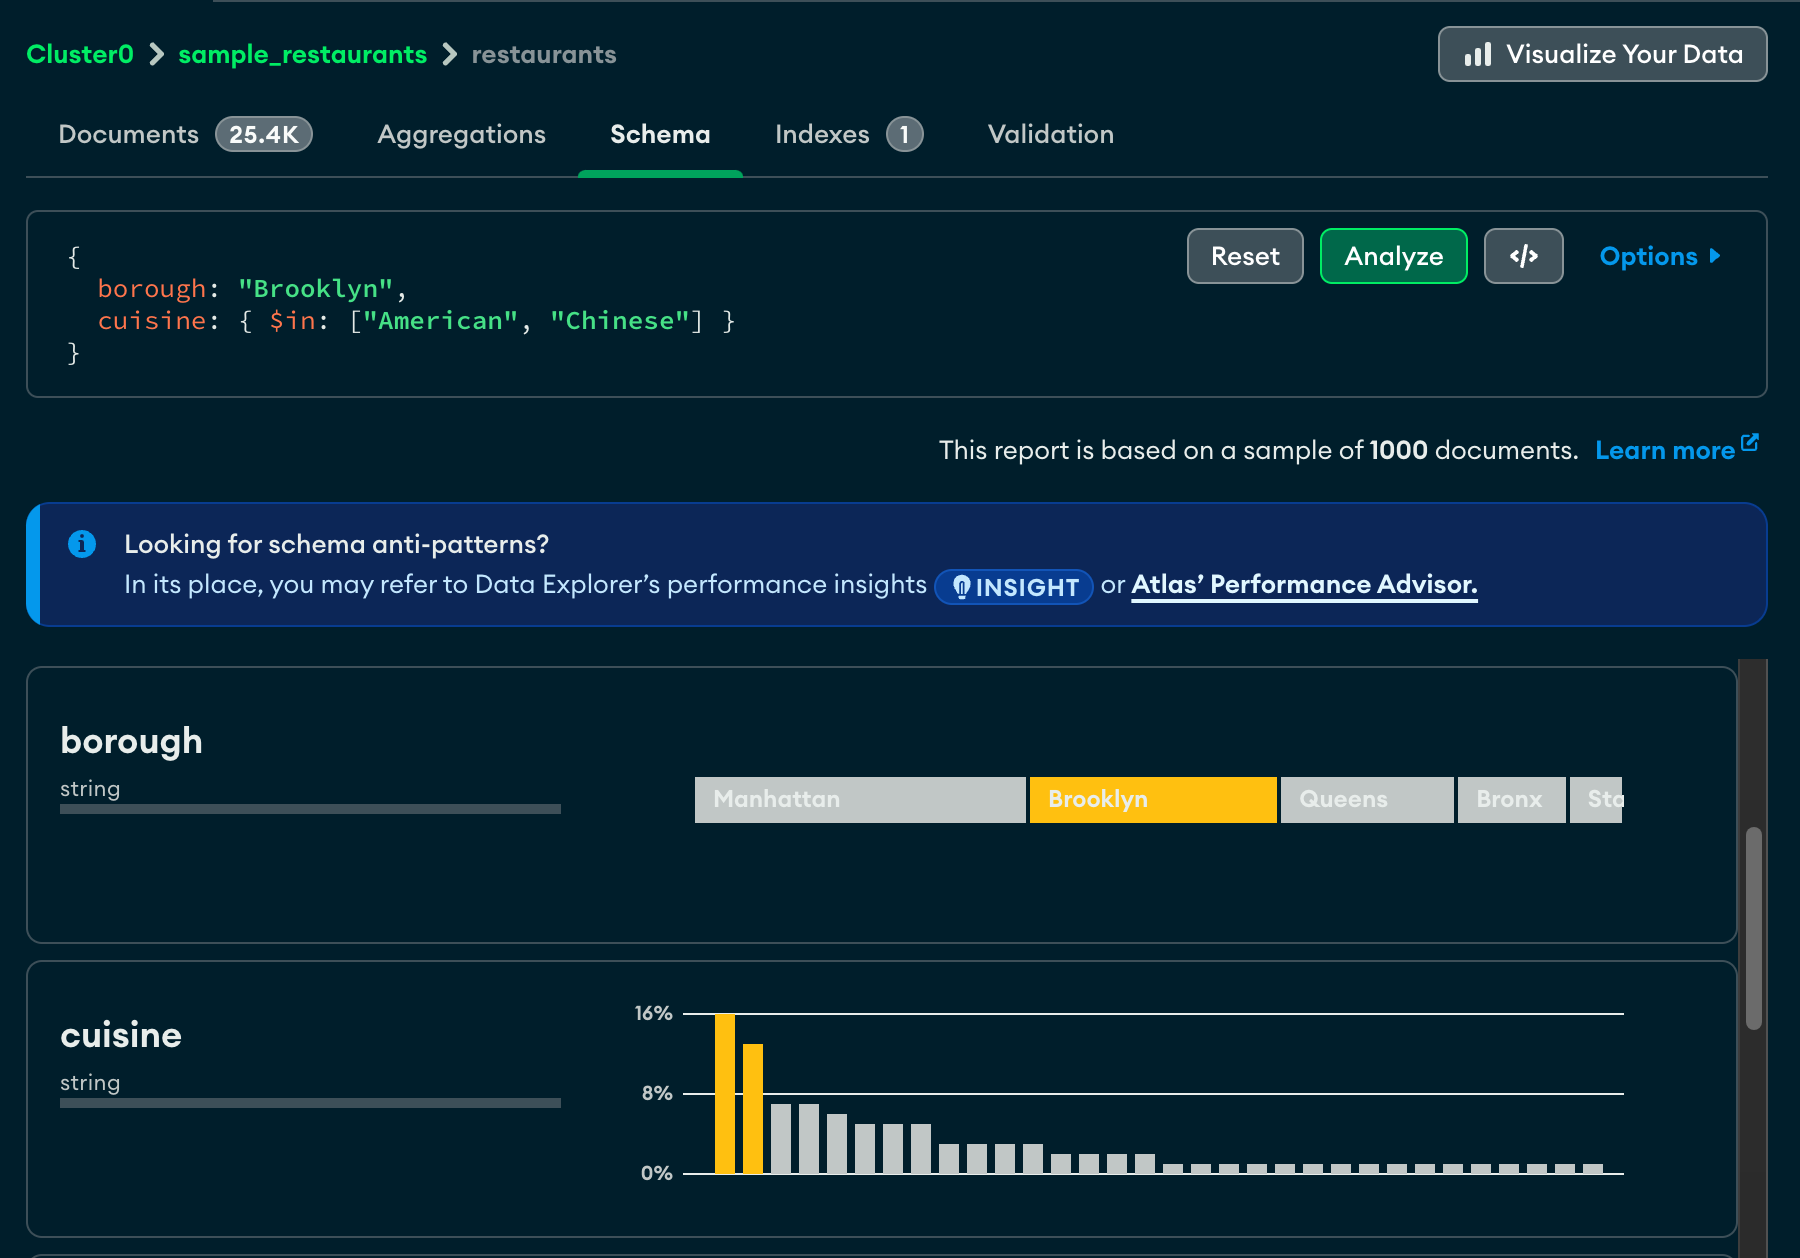Click the code export icon button

point(1523,256)
